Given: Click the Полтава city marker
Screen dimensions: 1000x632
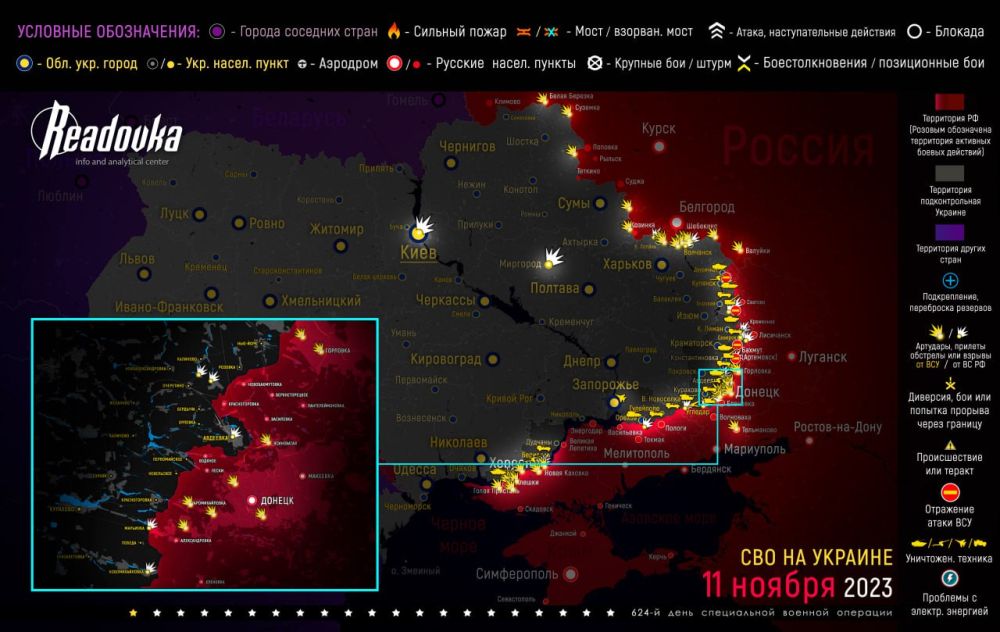Looking at the screenshot, I should pyautogui.click(x=589, y=290).
